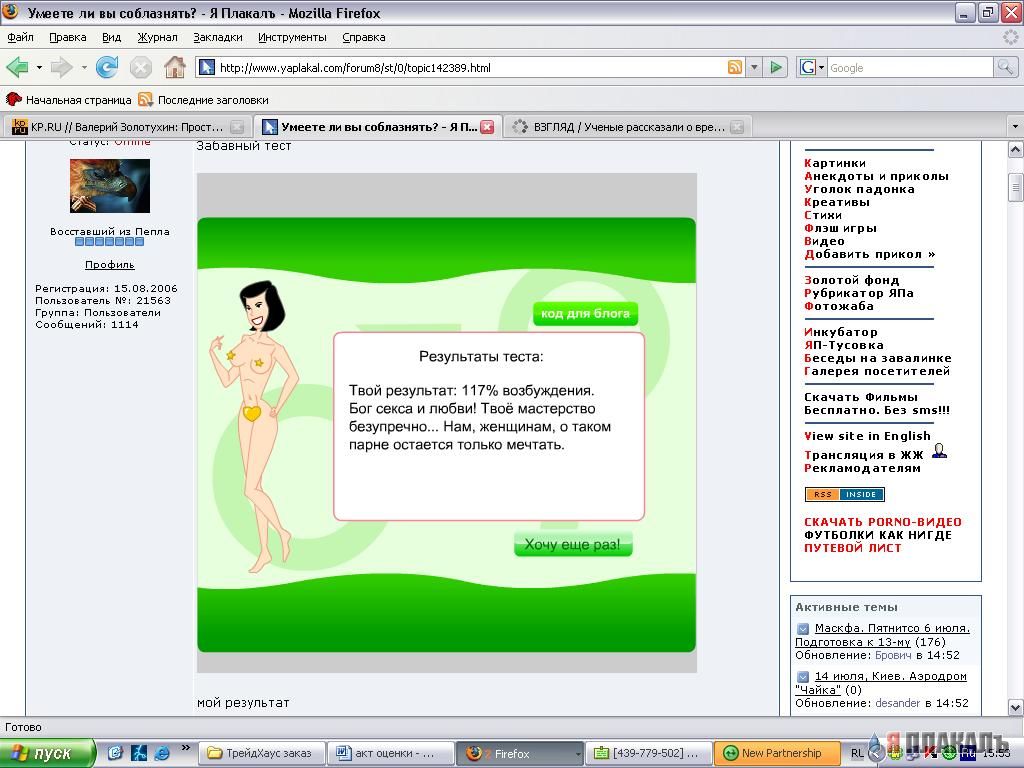Click the Начальная страница bookmark

(x=69, y=100)
